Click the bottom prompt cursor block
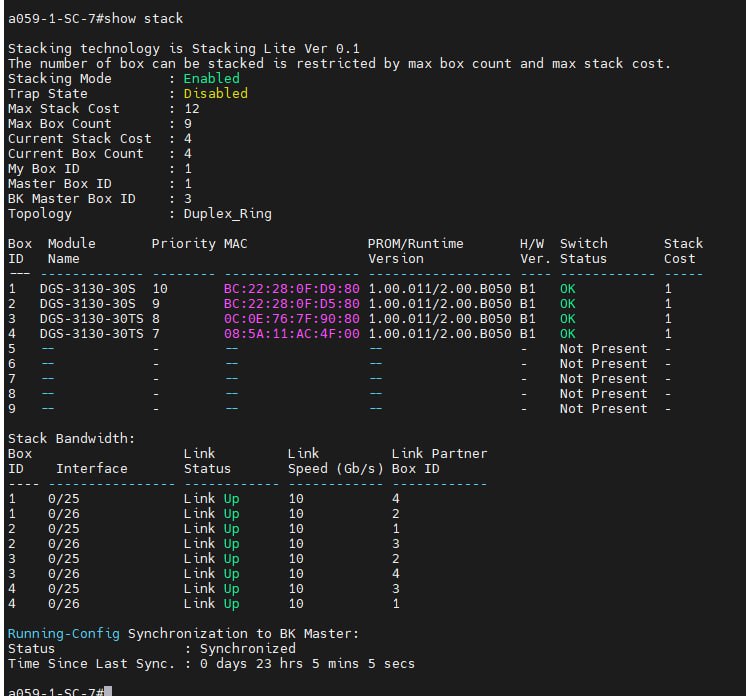This screenshot has height=696, width=746. [x=108, y=691]
